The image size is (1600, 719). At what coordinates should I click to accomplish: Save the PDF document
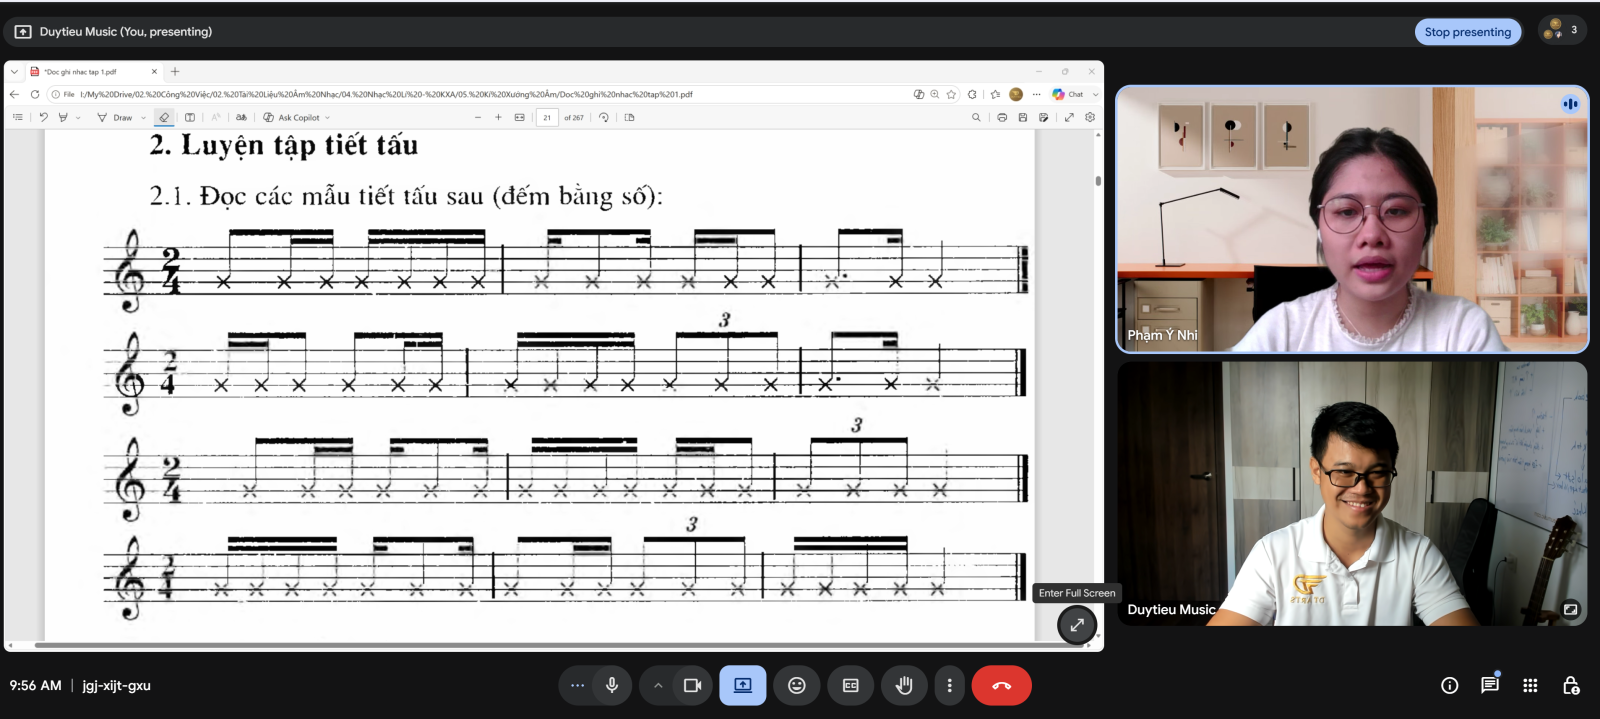point(1022,117)
